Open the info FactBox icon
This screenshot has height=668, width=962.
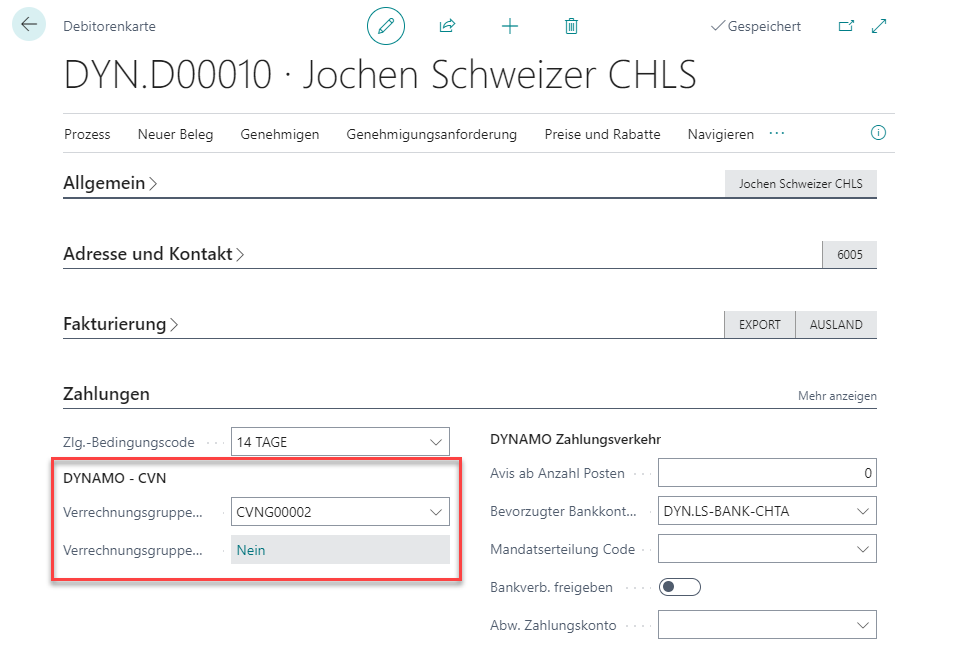click(879, 132)
